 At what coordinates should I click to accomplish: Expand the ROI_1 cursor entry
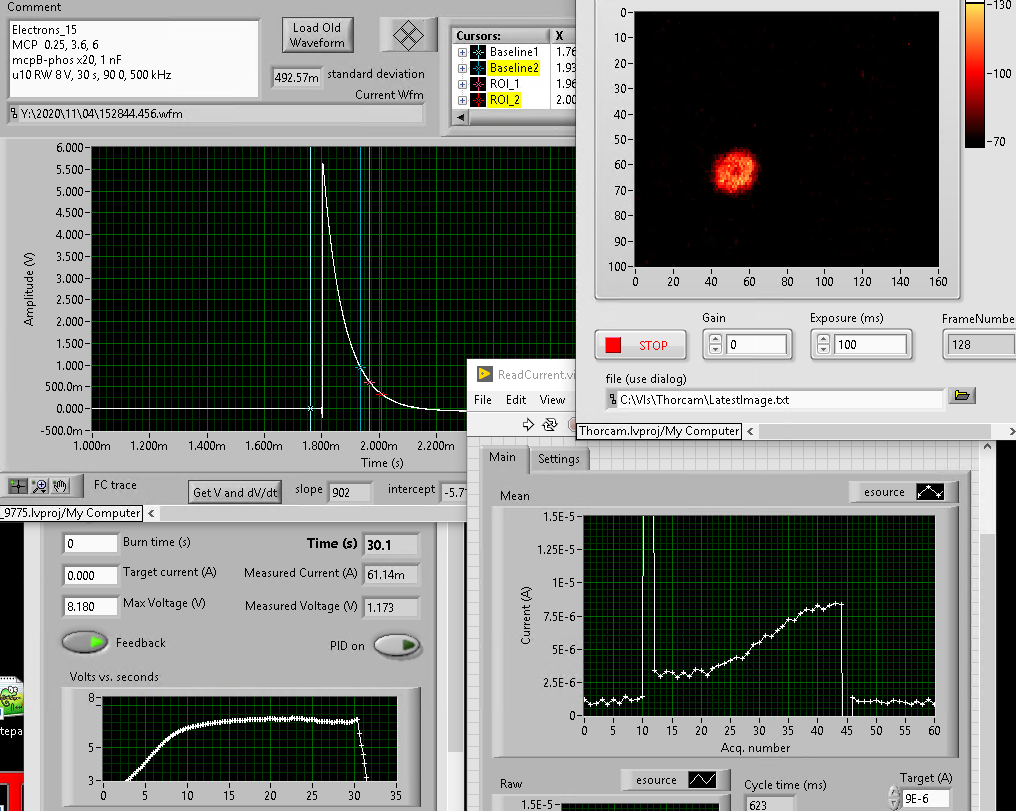[x=462, y=84]
